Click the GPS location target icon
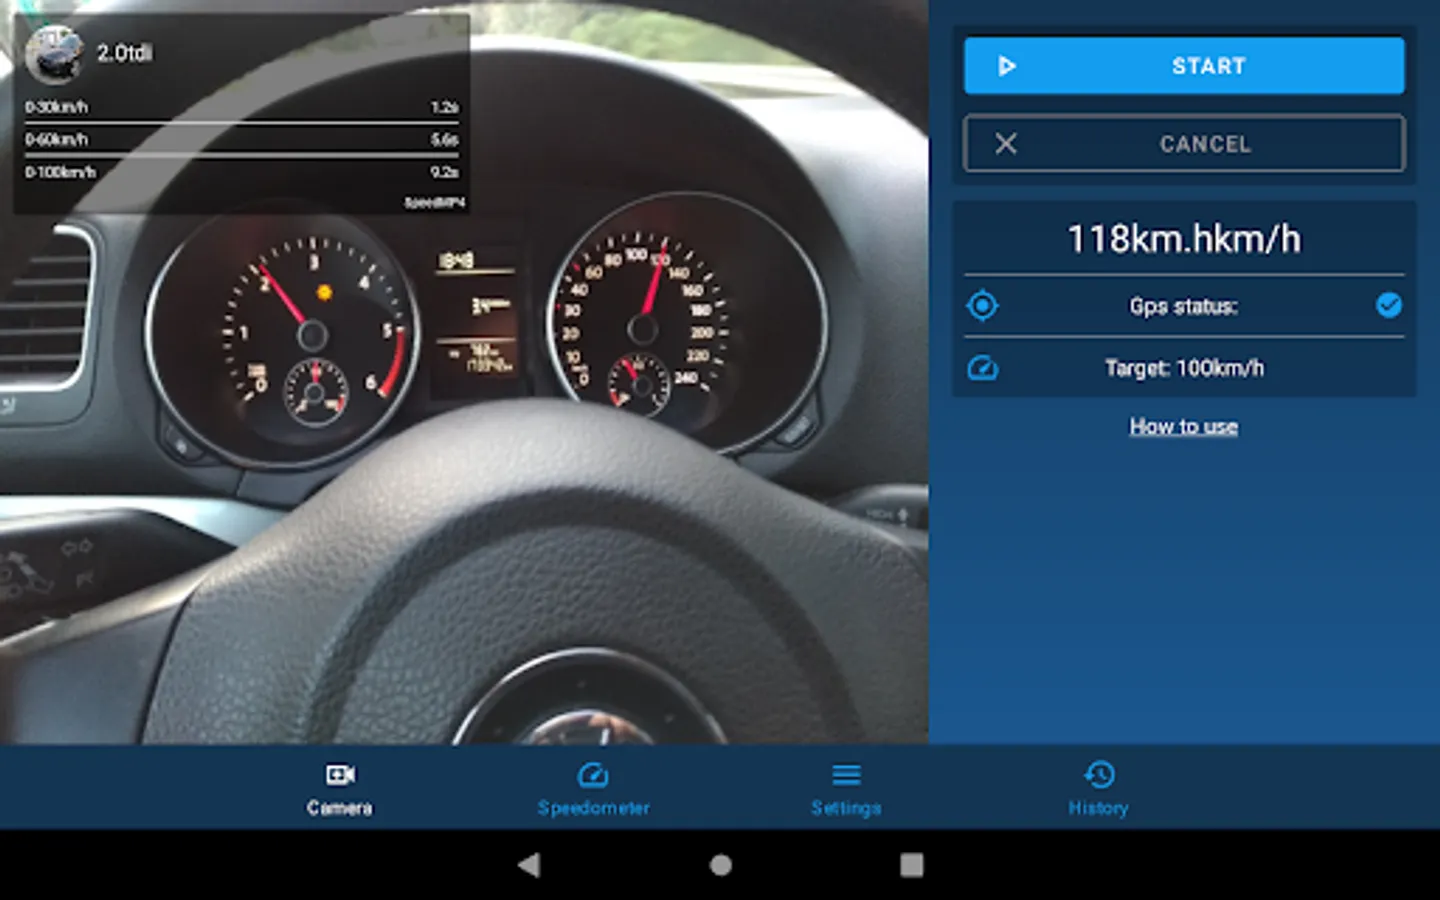This screenshot has height=900, width=1440. tap(982, 306)
